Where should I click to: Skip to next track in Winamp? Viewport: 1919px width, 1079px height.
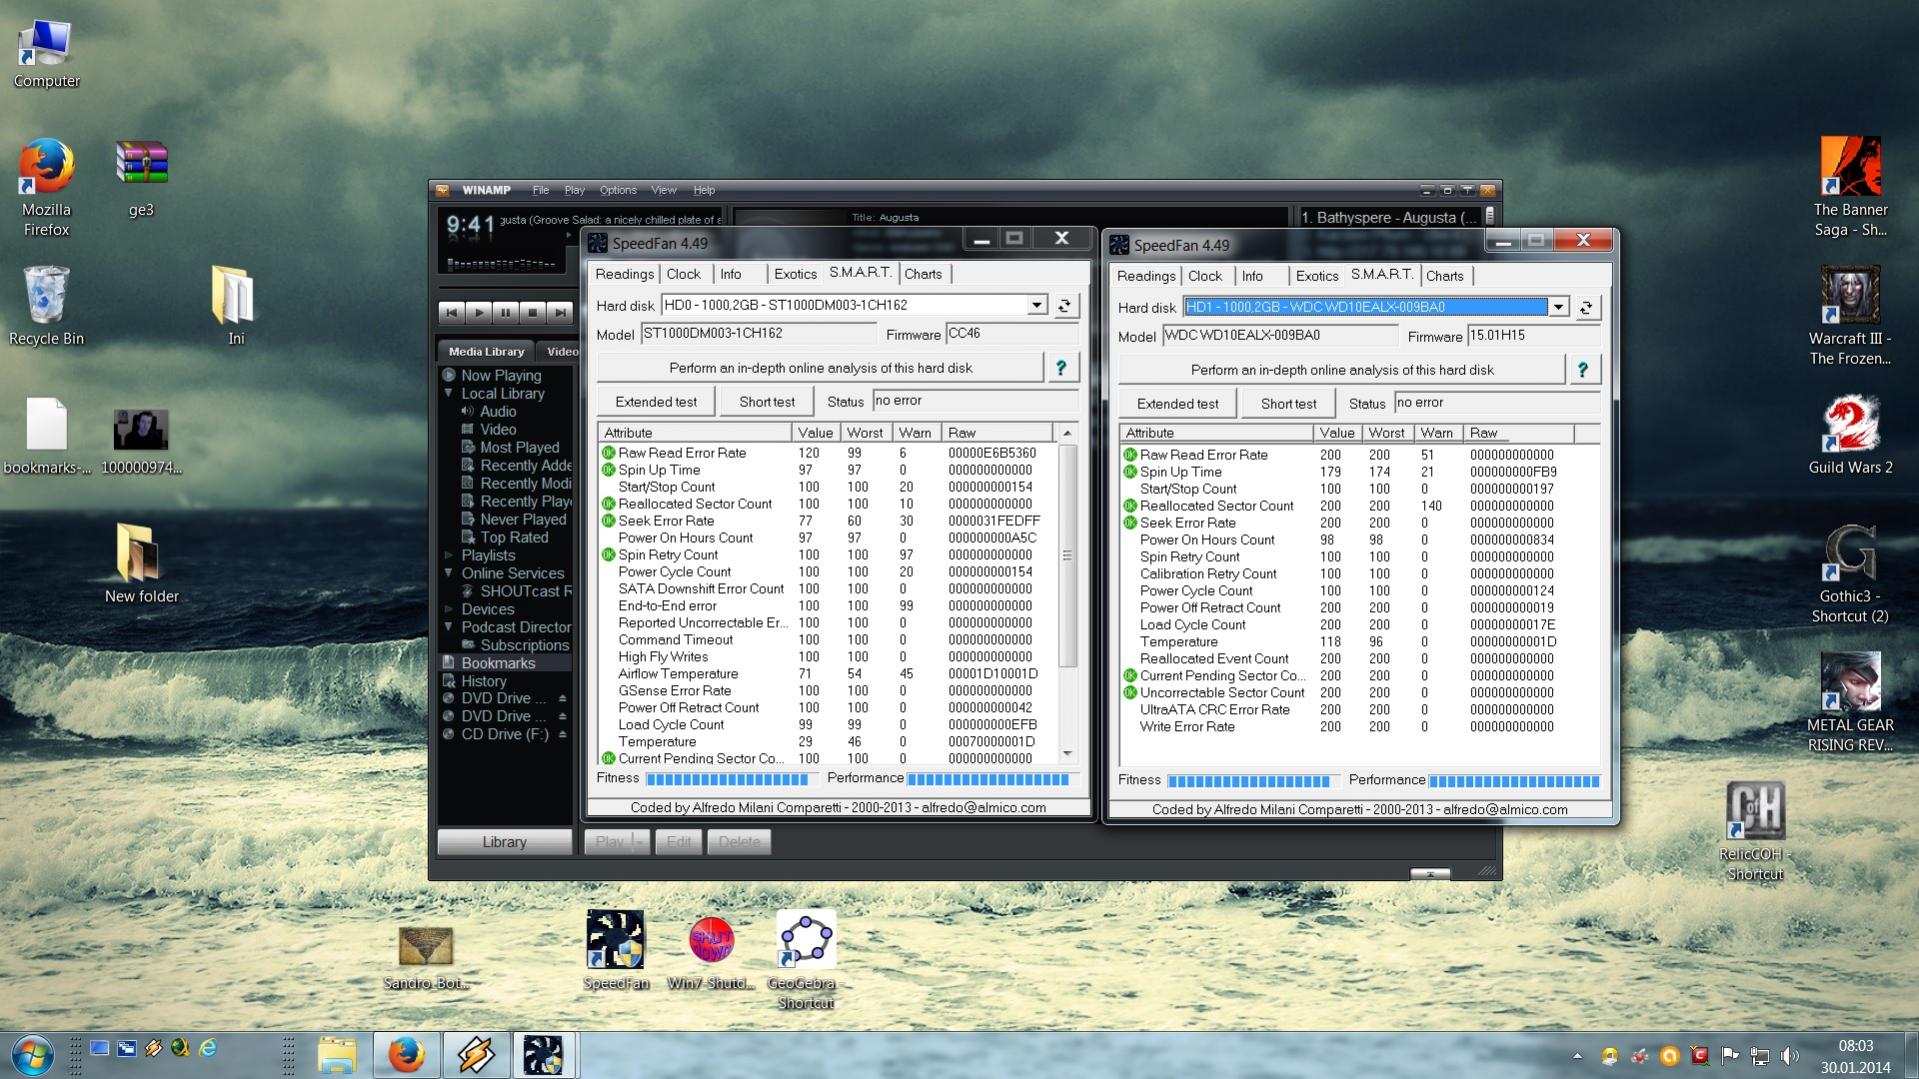tap(560, 313)
